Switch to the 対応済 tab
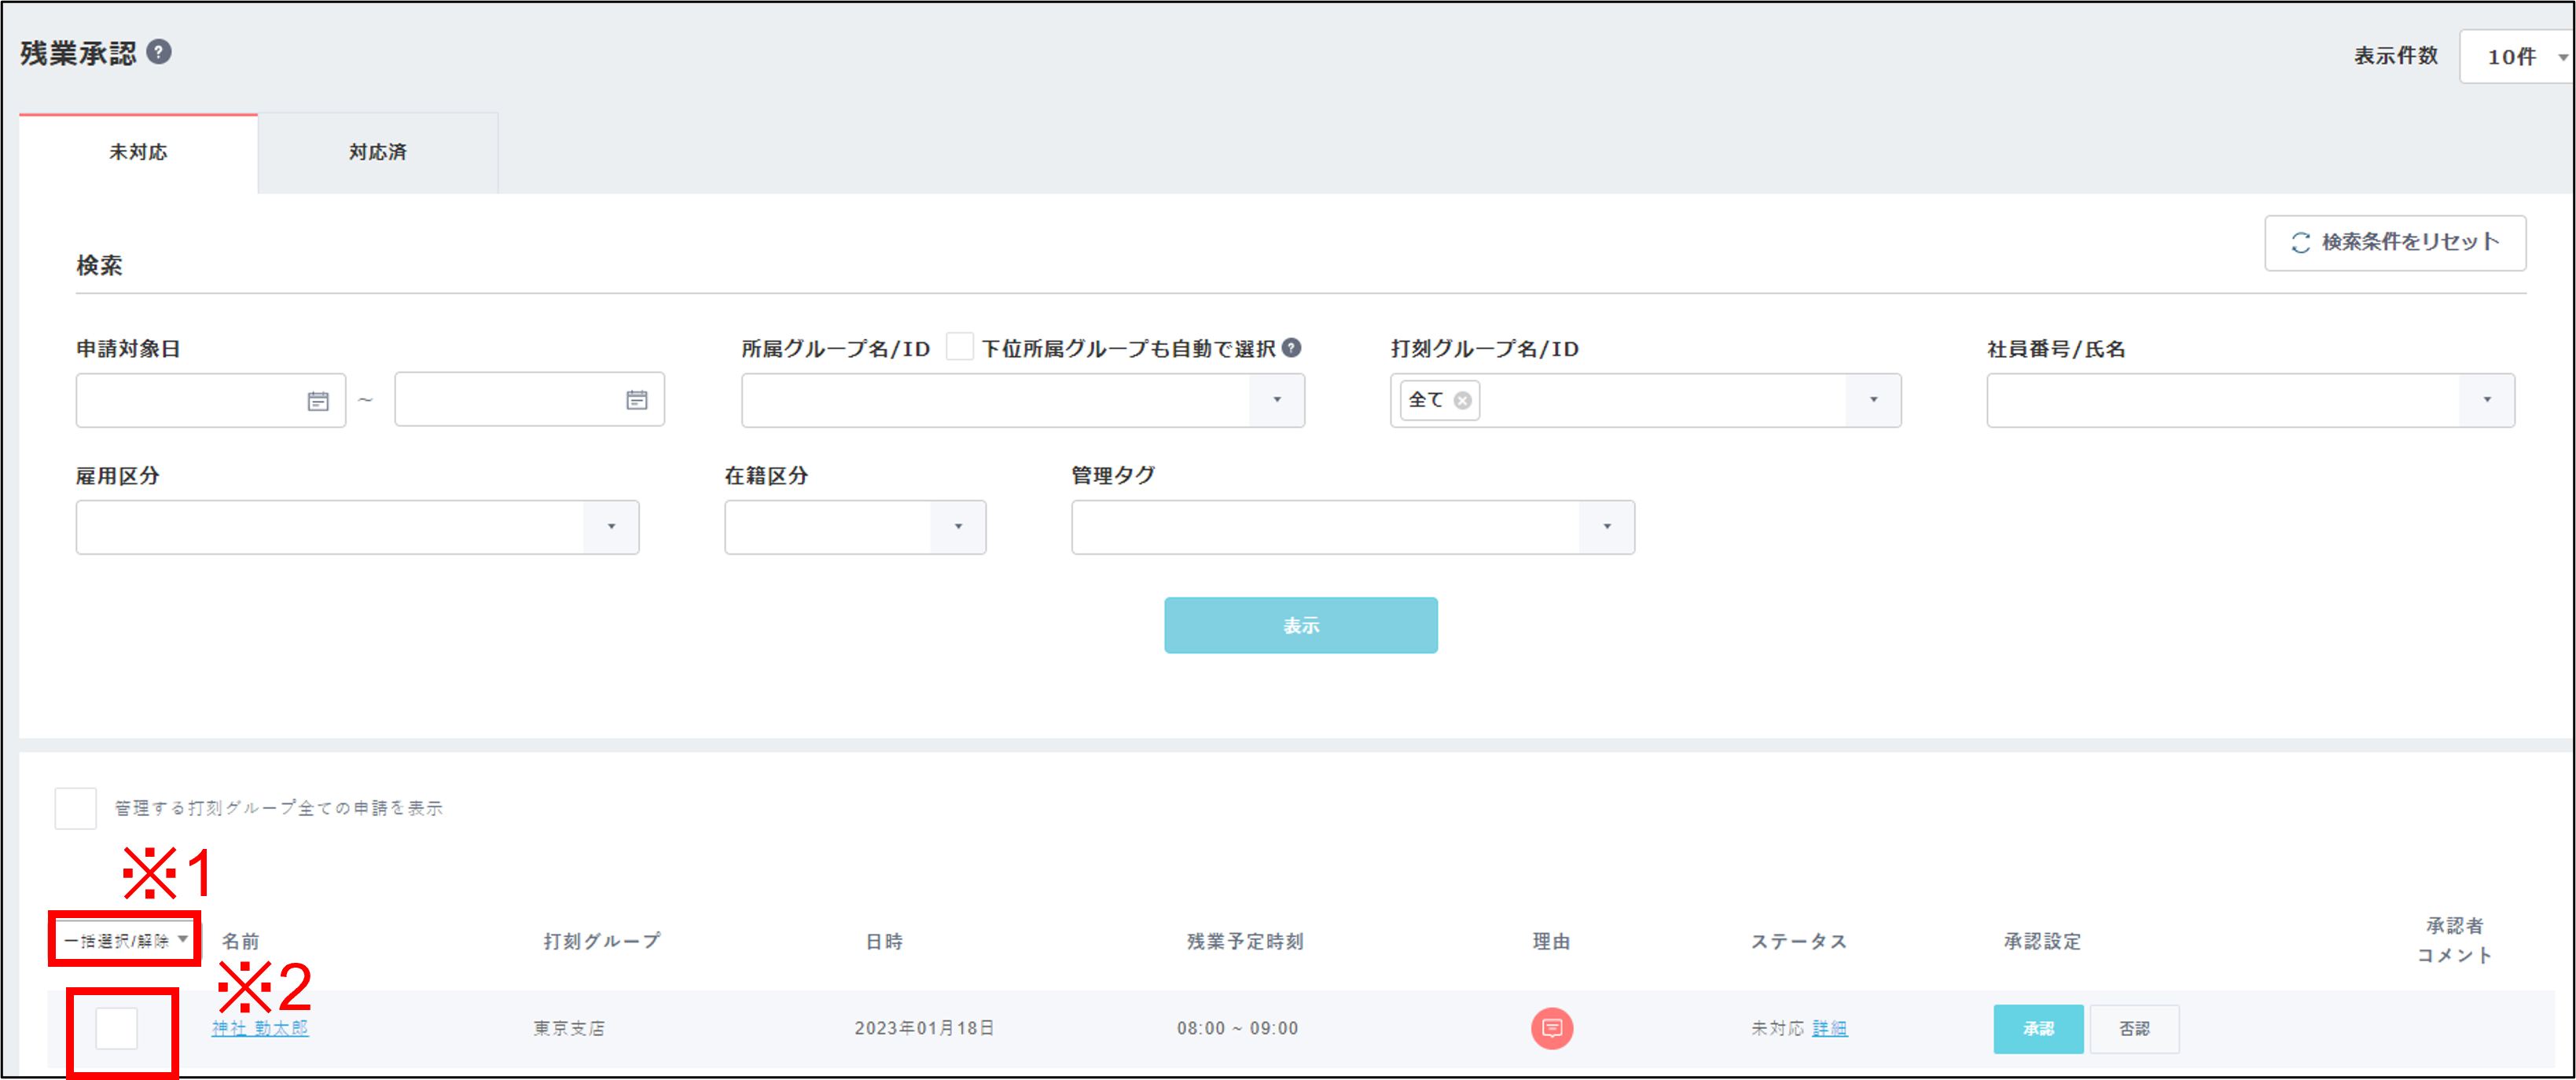Viewport: 2576px width, 1080px height. pyautogui.click(x=377, y=153)
